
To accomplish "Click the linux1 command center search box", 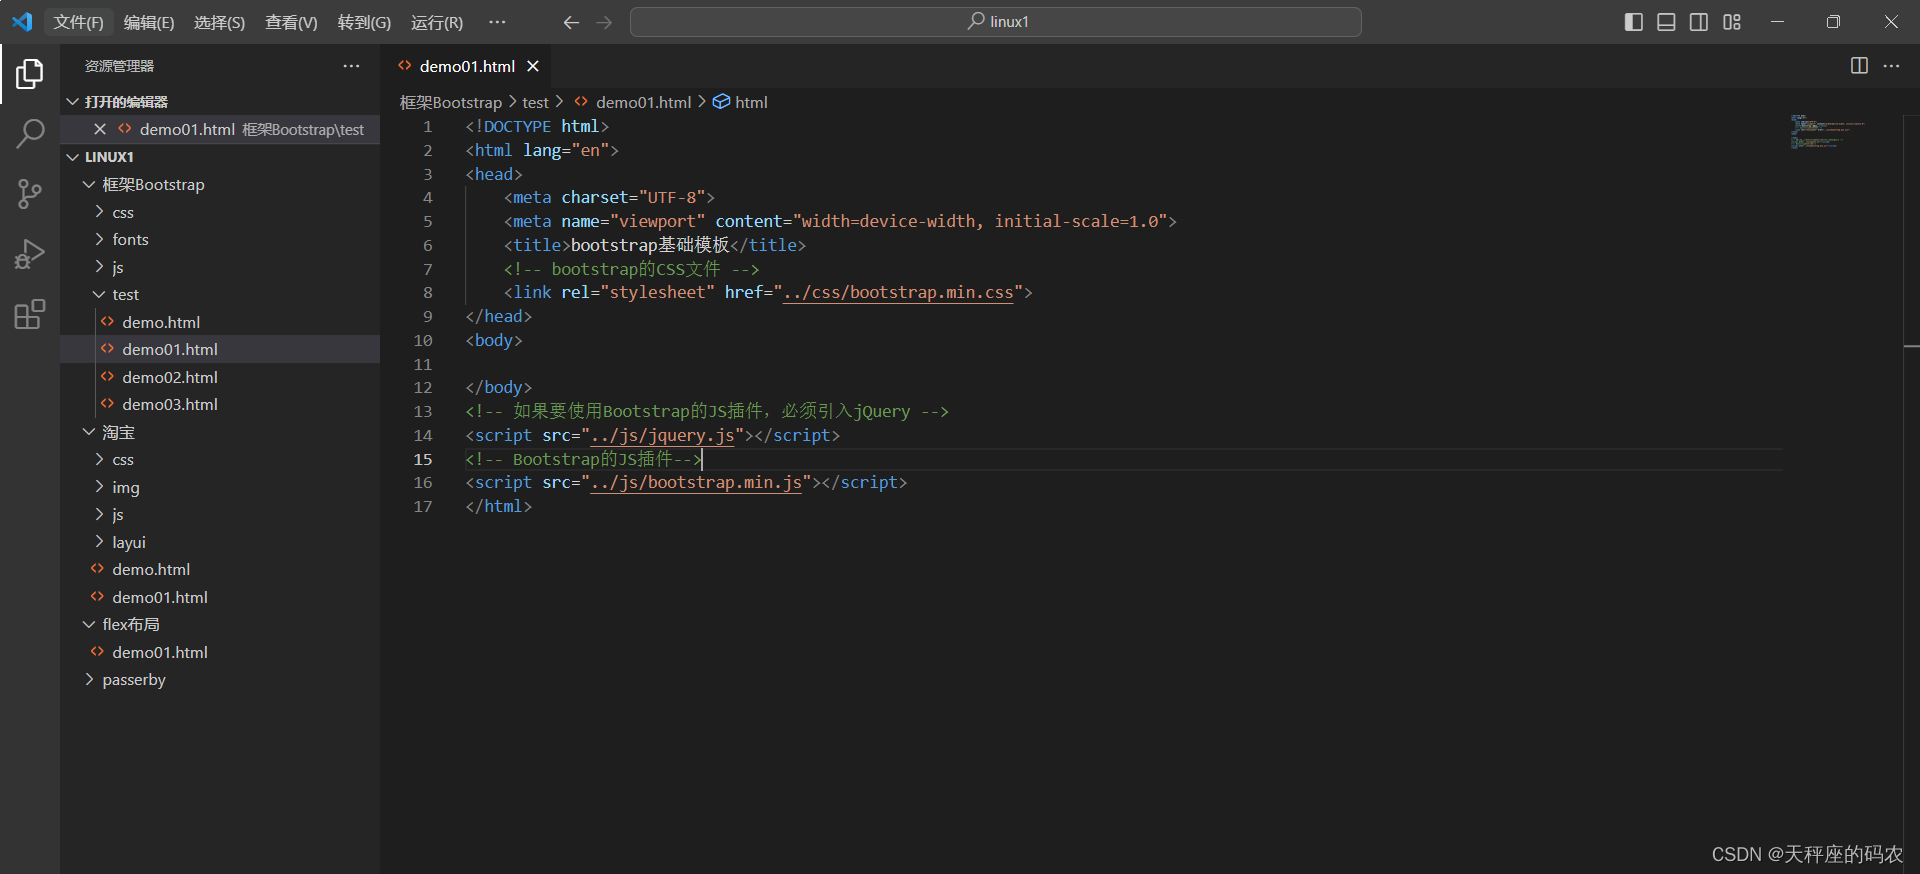I will point(995,22).
